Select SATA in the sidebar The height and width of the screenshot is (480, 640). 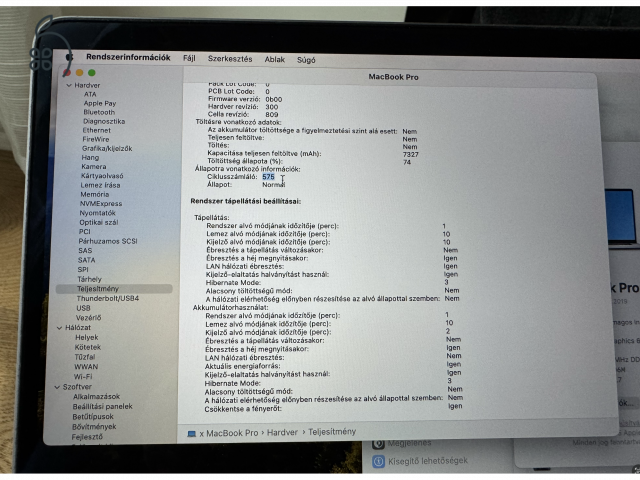pos(87,260)
